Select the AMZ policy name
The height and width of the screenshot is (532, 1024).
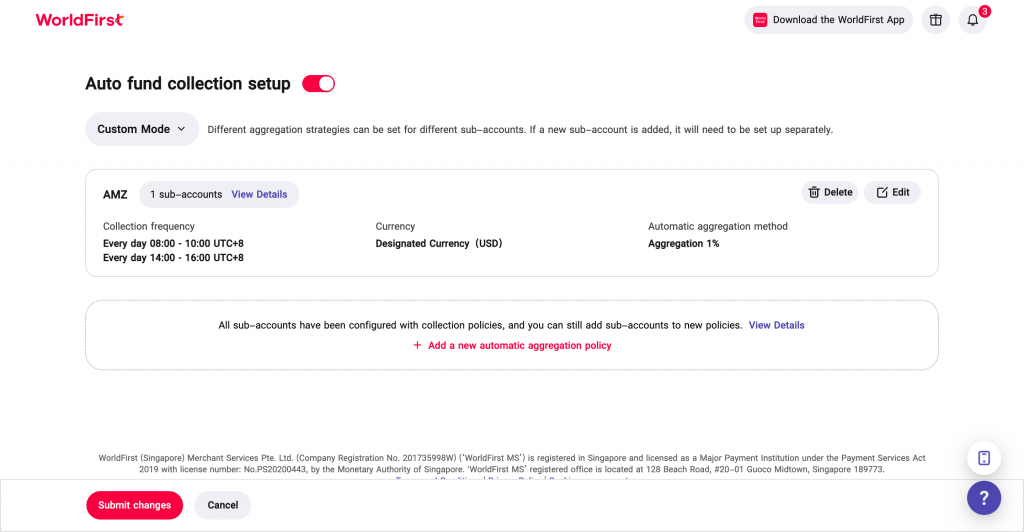click(115, 194)
